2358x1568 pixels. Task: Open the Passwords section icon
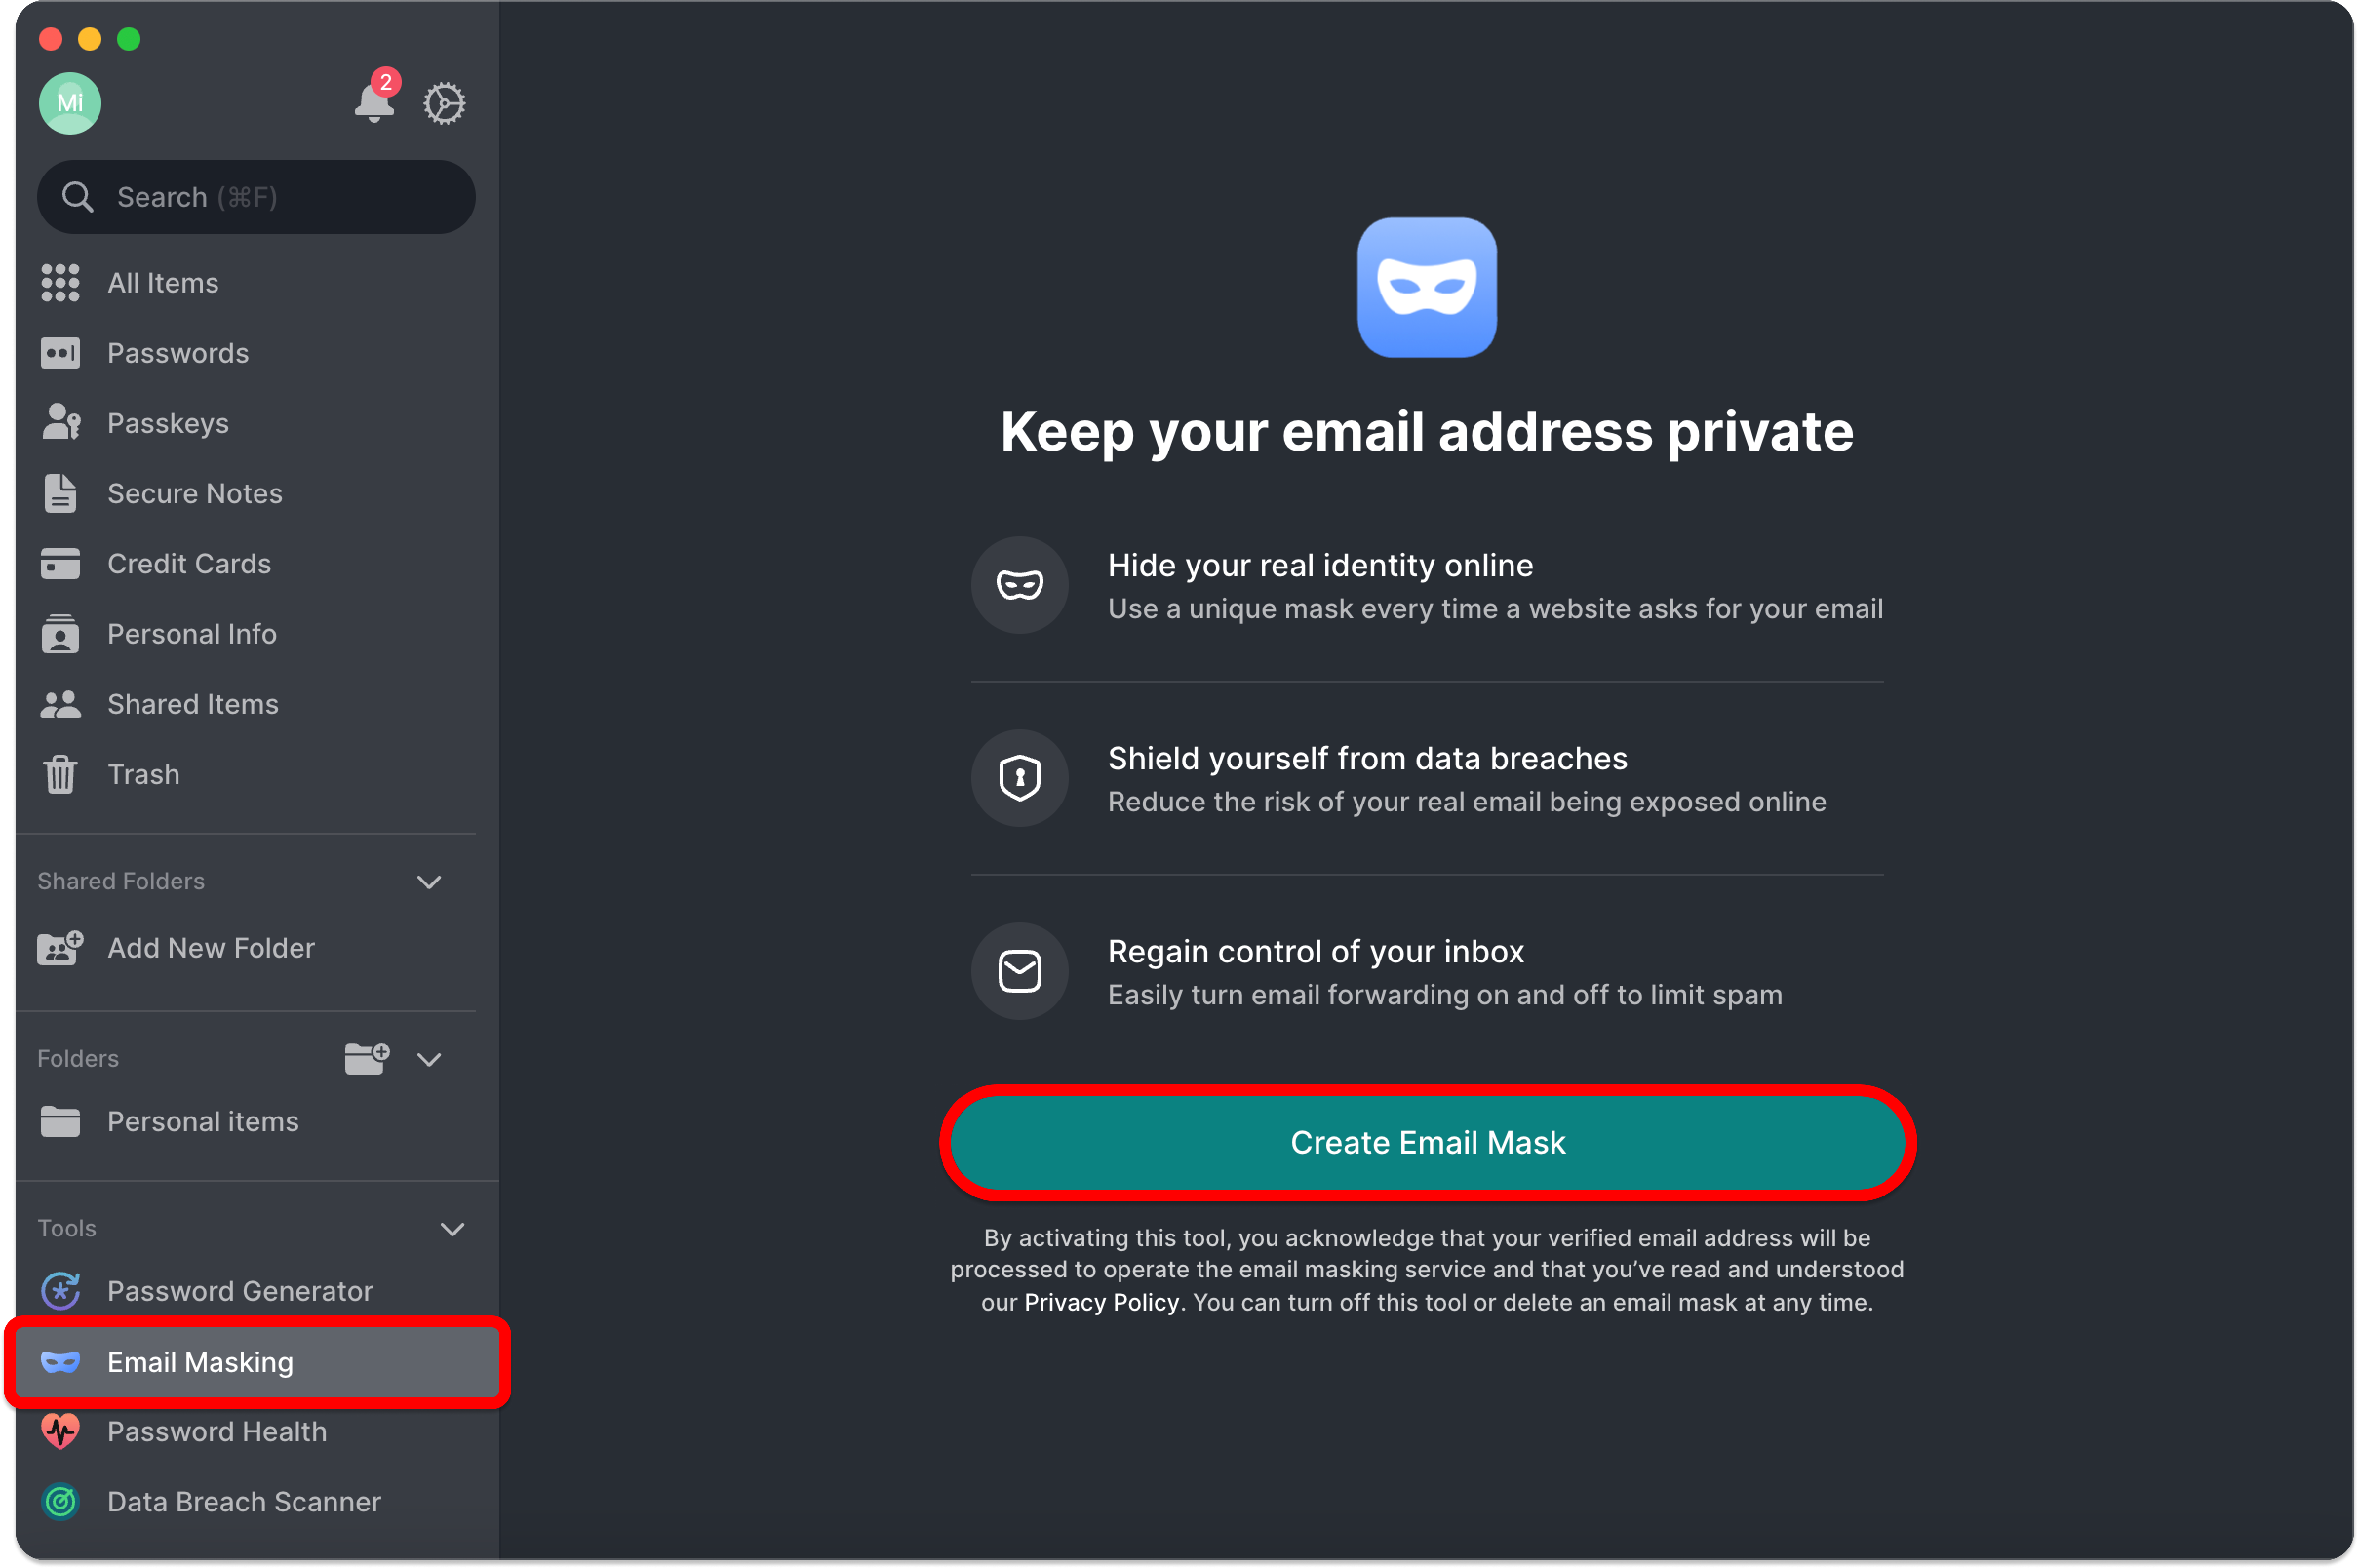point(60,353)
